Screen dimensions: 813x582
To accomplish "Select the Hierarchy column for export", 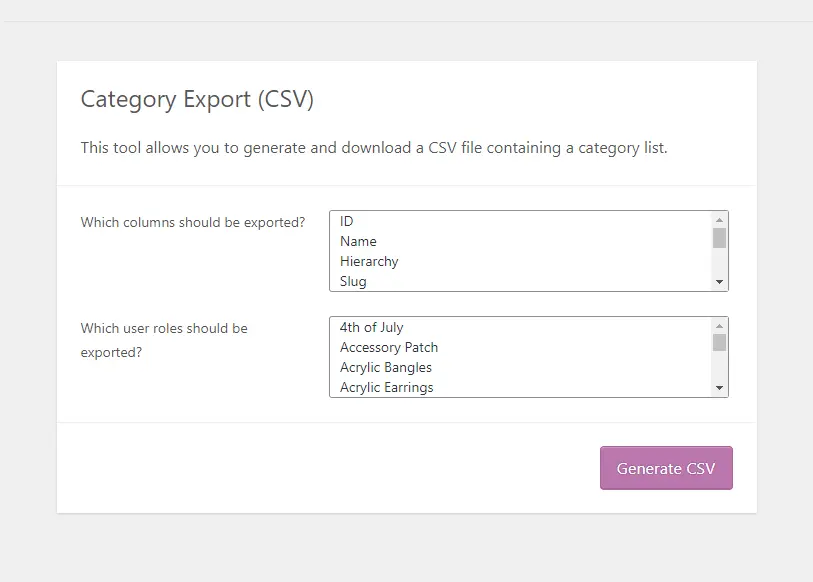I will (370, 261).
